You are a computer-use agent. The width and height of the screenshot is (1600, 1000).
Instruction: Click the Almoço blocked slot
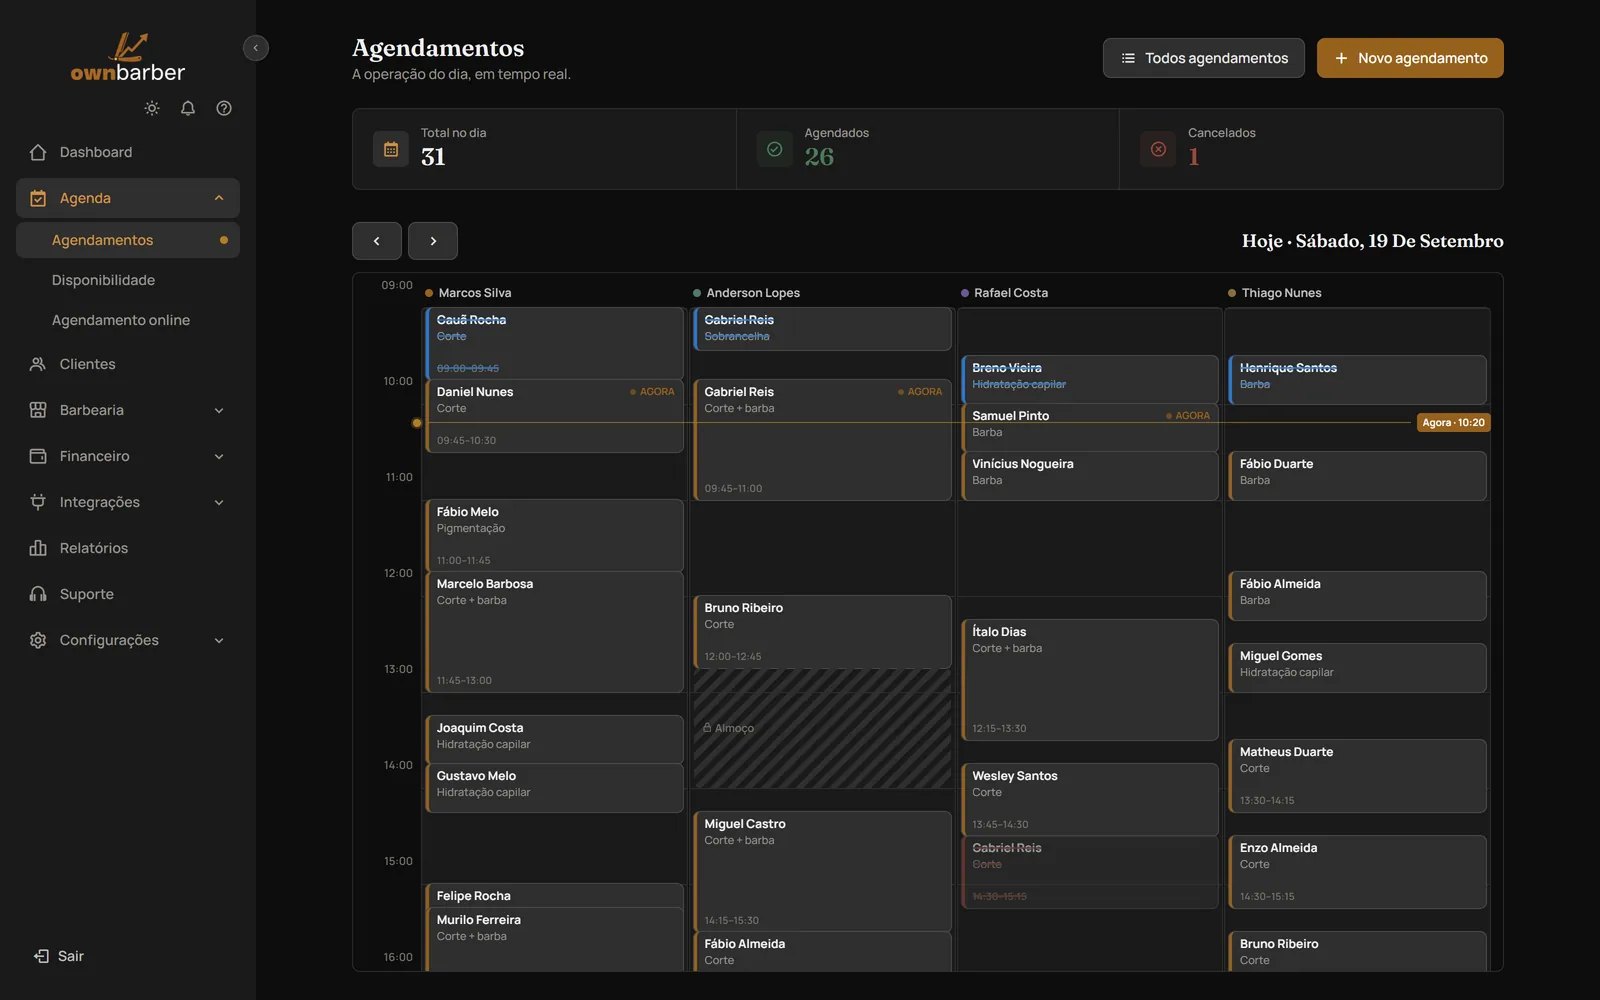[x=822, y=729]
